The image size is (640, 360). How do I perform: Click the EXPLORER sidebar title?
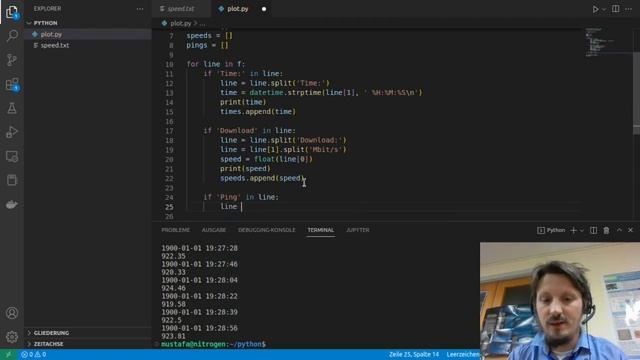(47, 9)
